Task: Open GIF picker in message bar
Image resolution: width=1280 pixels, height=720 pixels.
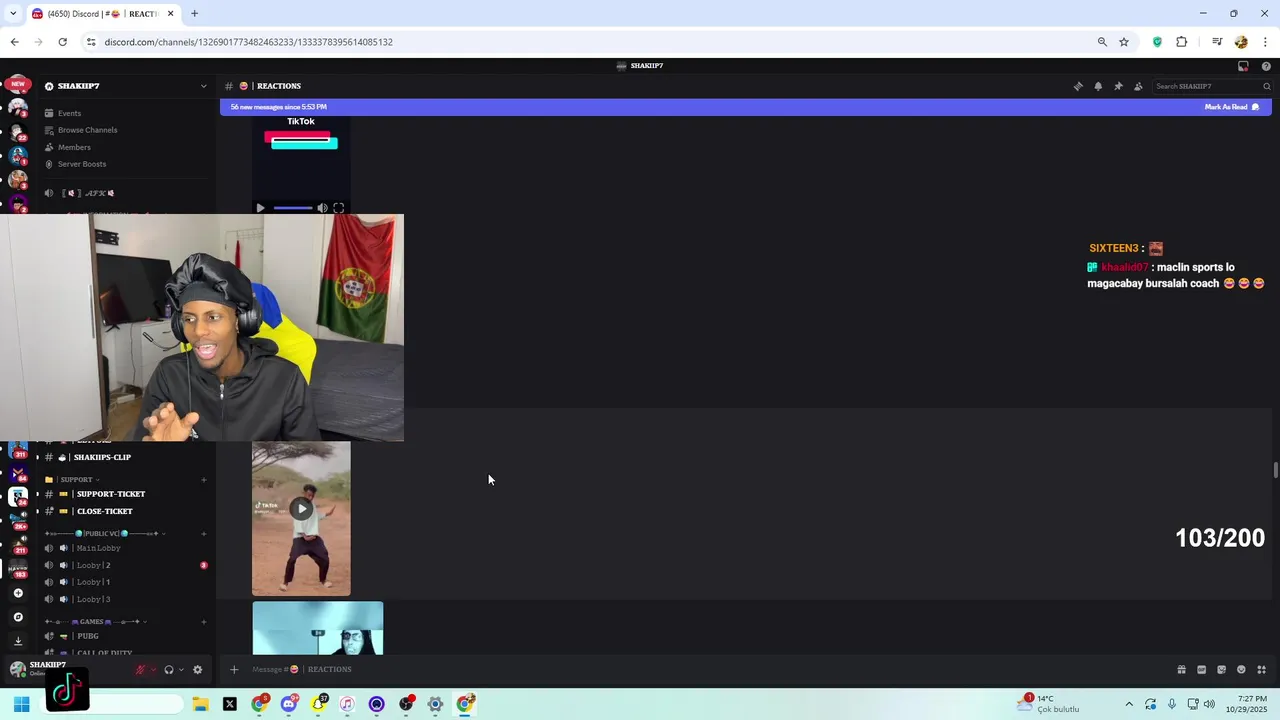Action: coord(1201,669)
